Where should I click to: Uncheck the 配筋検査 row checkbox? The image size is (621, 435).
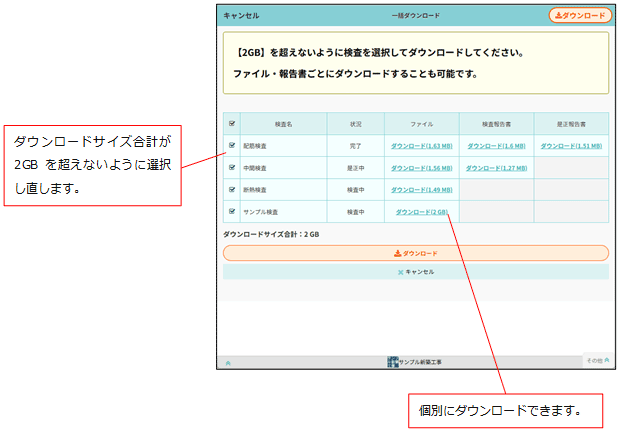coord(232,145)
